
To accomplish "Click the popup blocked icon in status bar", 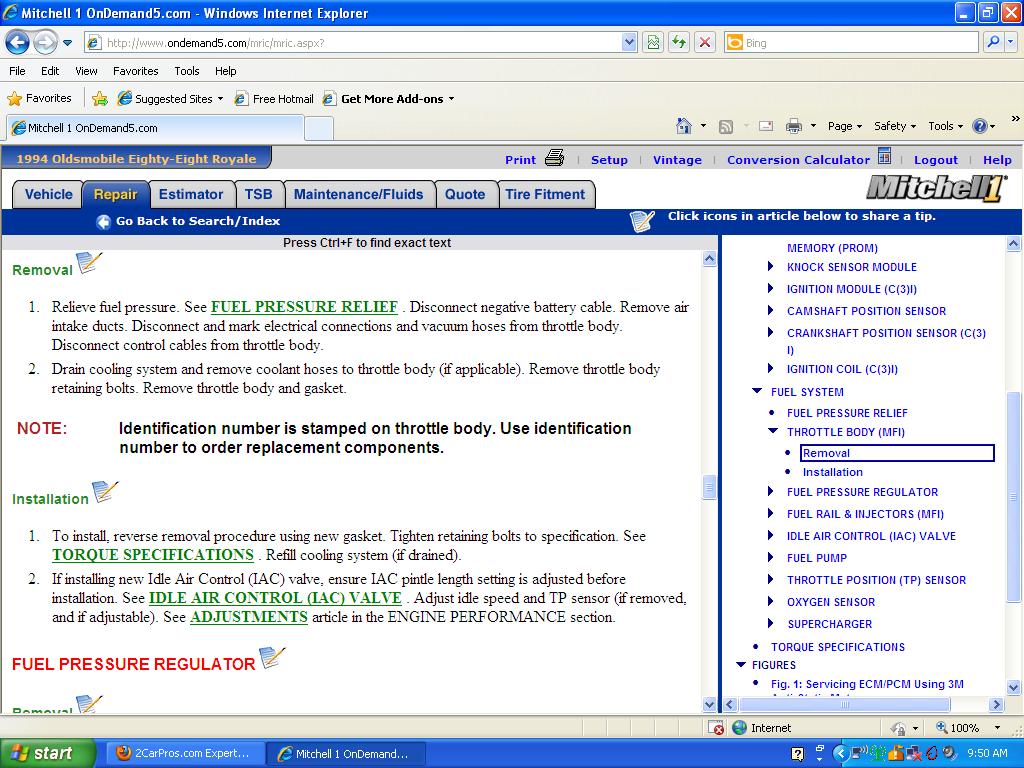I will (x=715, y=728).
